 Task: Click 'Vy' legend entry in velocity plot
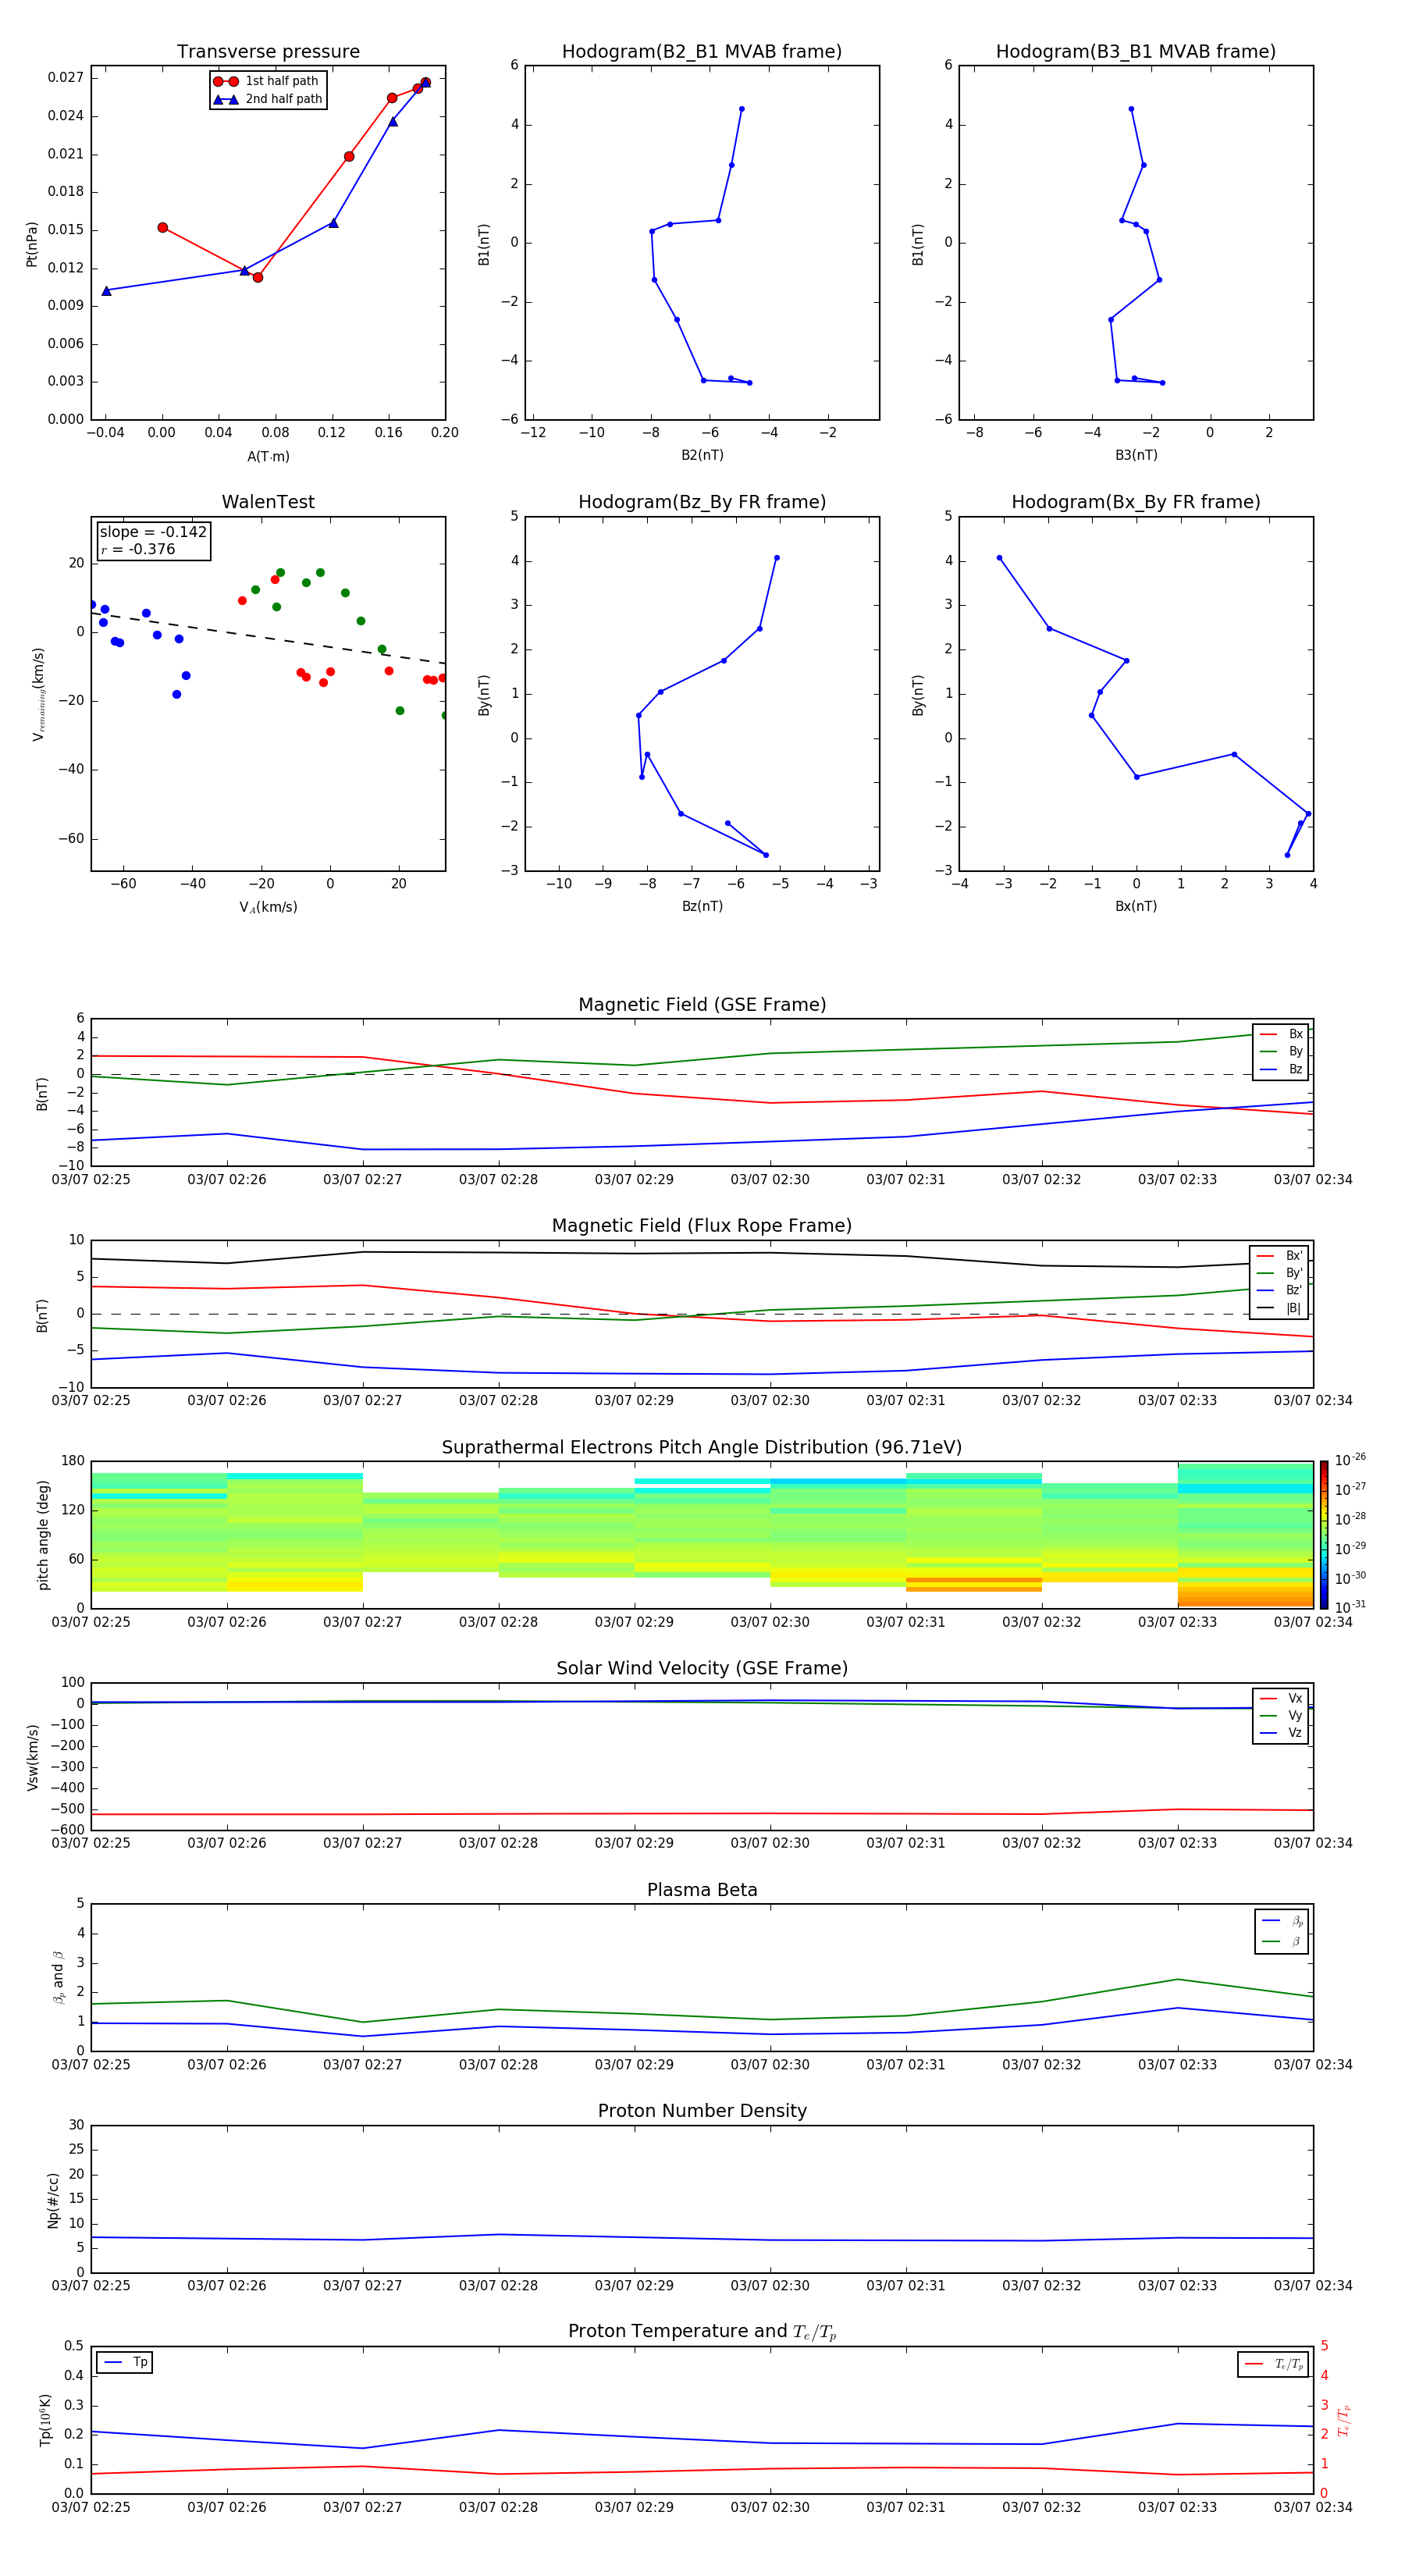click(x=1281, y=1716)
